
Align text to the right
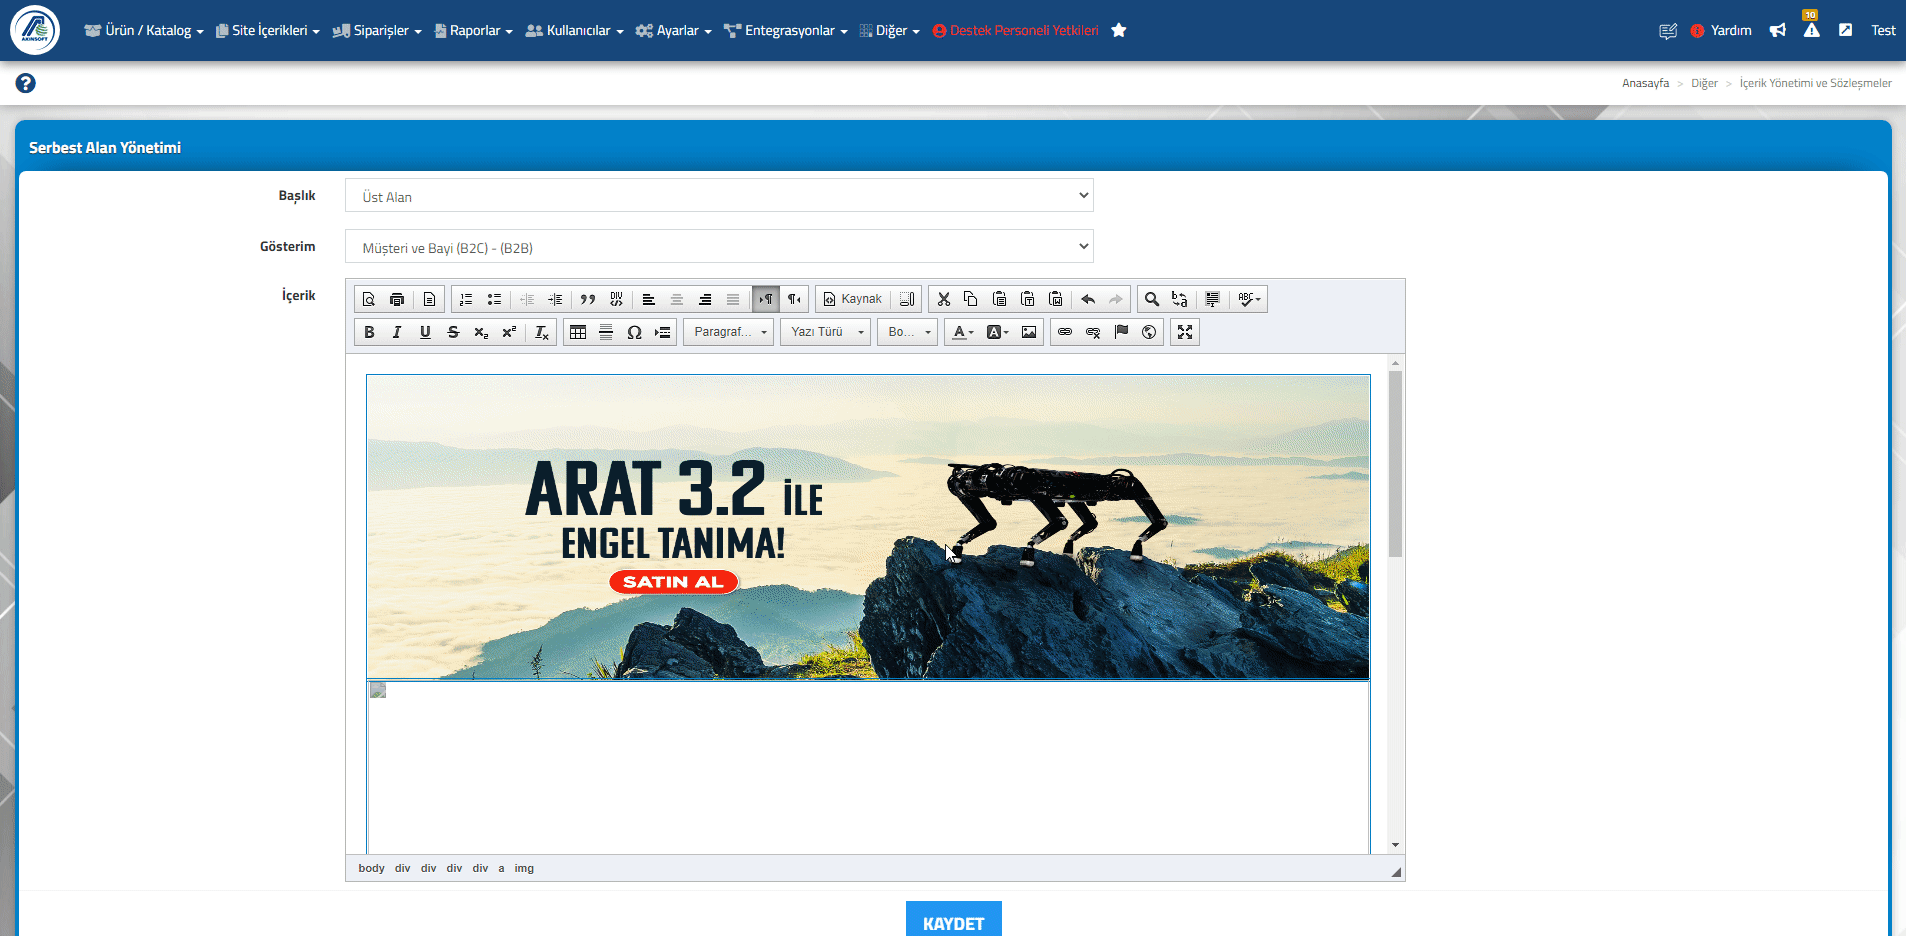705,299
